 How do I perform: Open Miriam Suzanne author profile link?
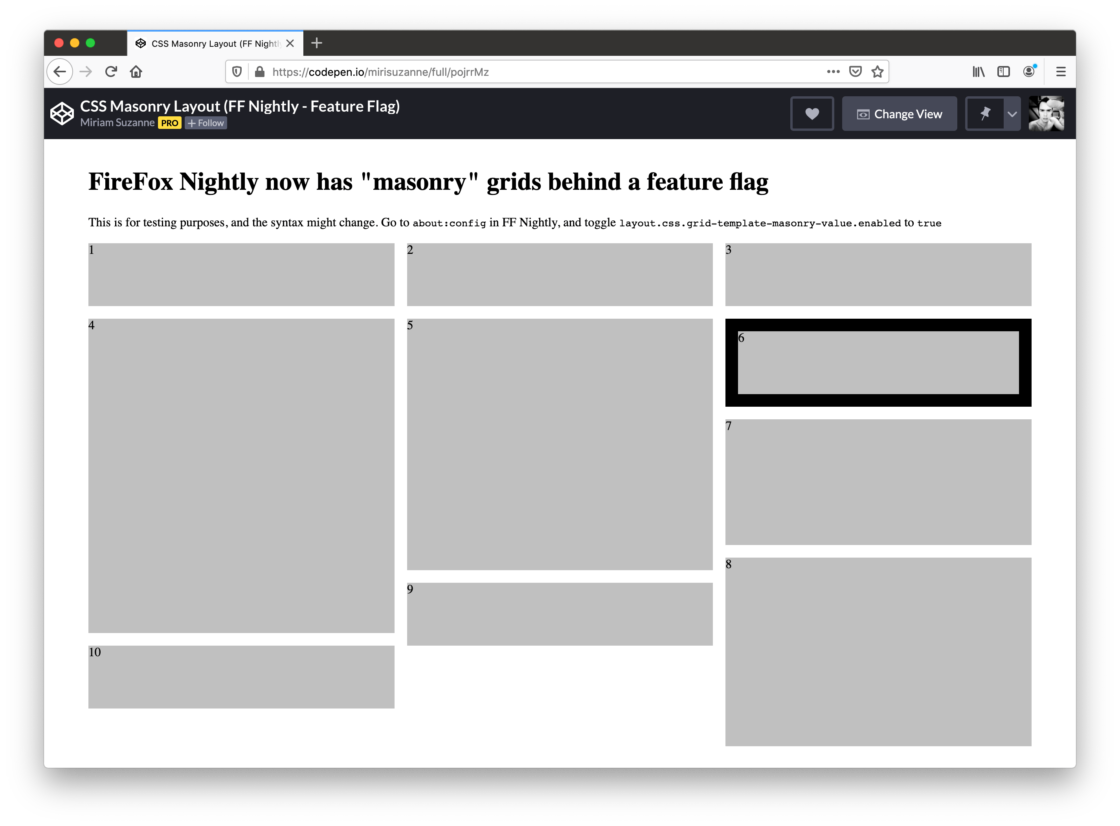coord(117,123)
